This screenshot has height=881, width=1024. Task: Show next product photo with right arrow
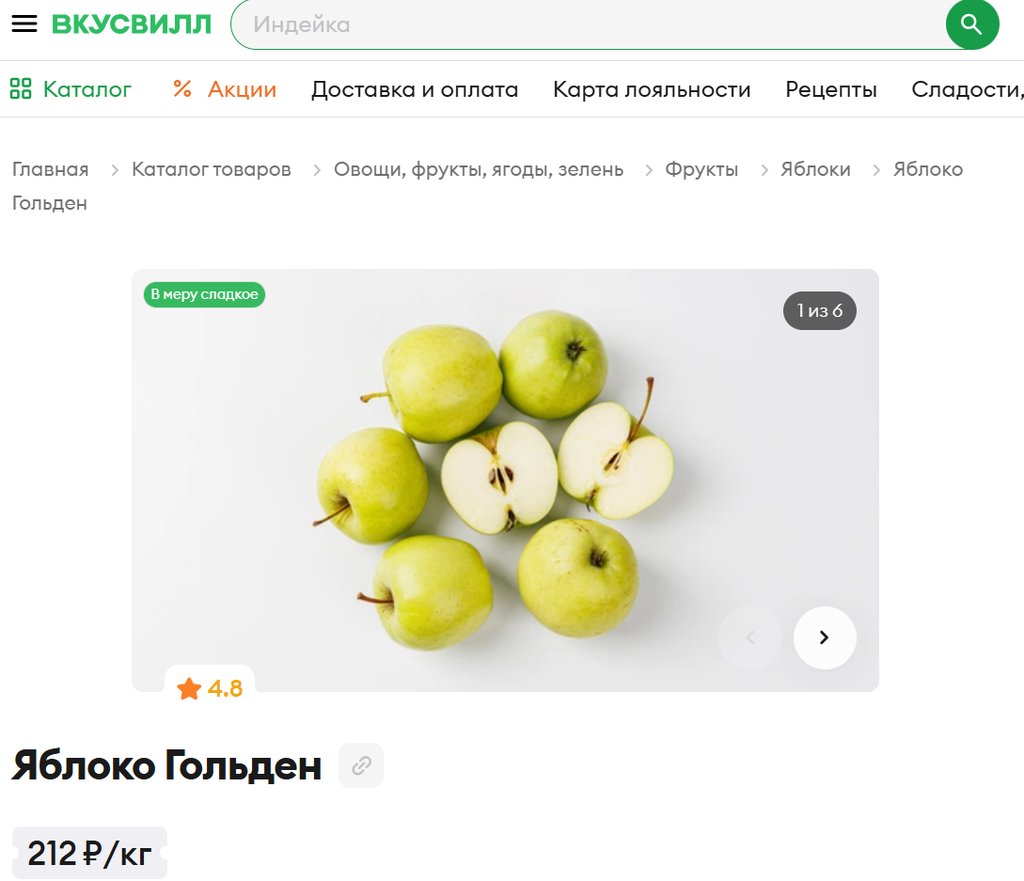[x=824, y=637]
